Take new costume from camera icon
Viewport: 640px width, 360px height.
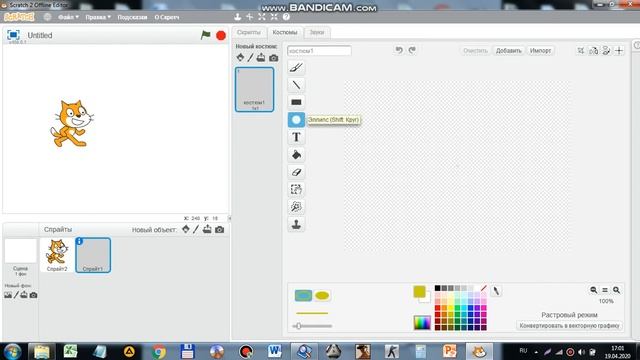tap(273, 58)
